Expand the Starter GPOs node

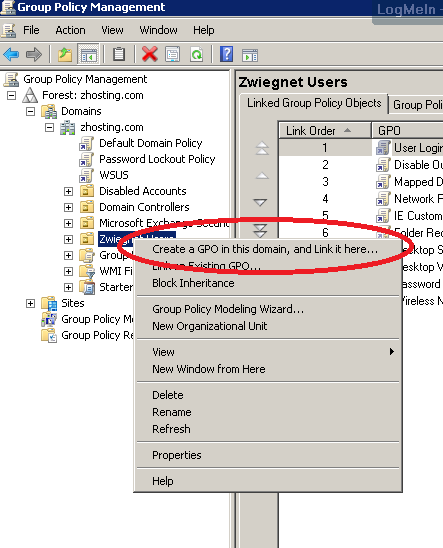(x=68, y=287)
